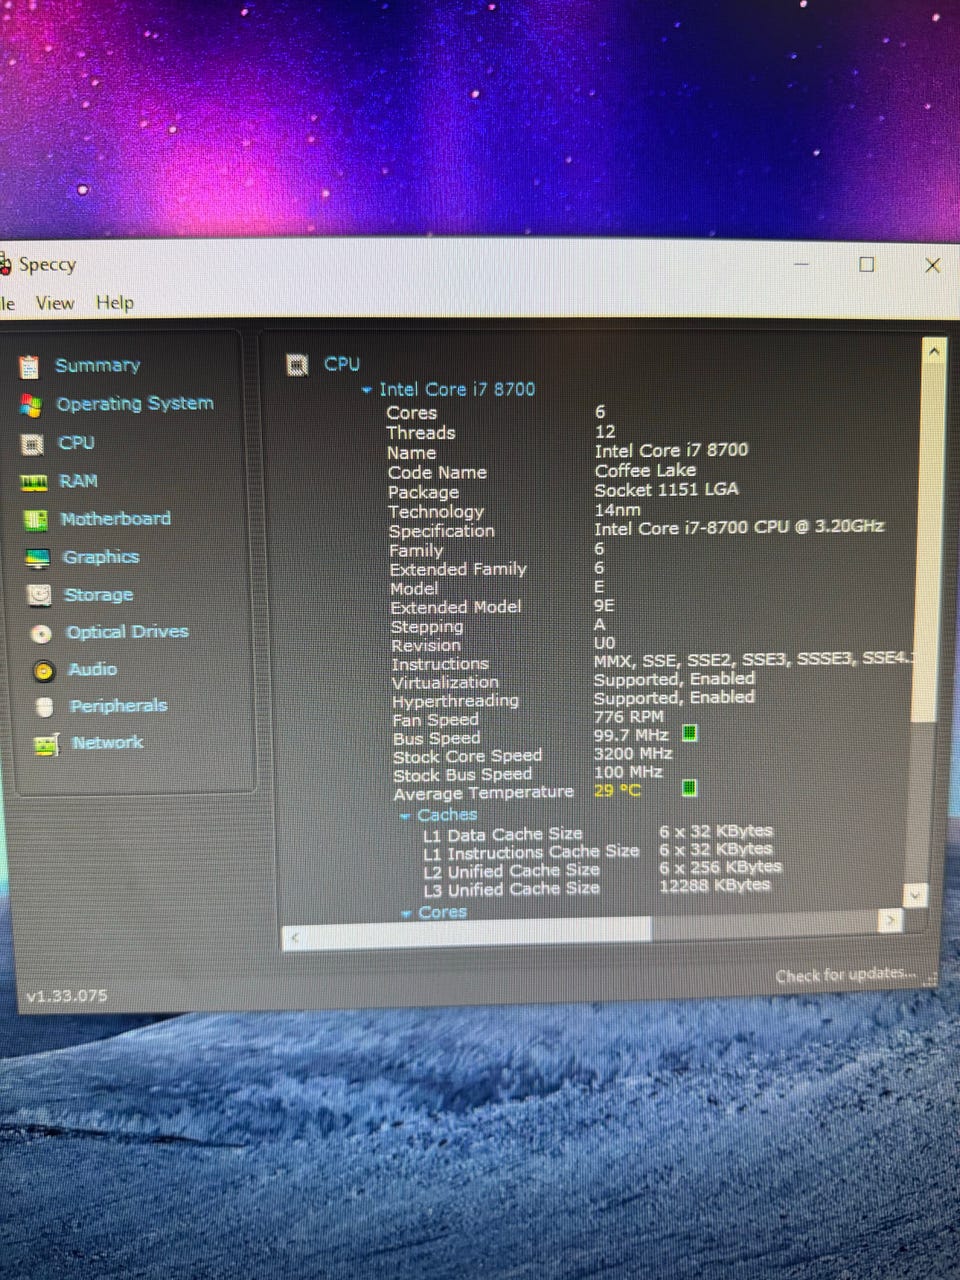Screen dimensions: 960x1280
Task: Open the Motherboard icon
Action: [35, 520]
